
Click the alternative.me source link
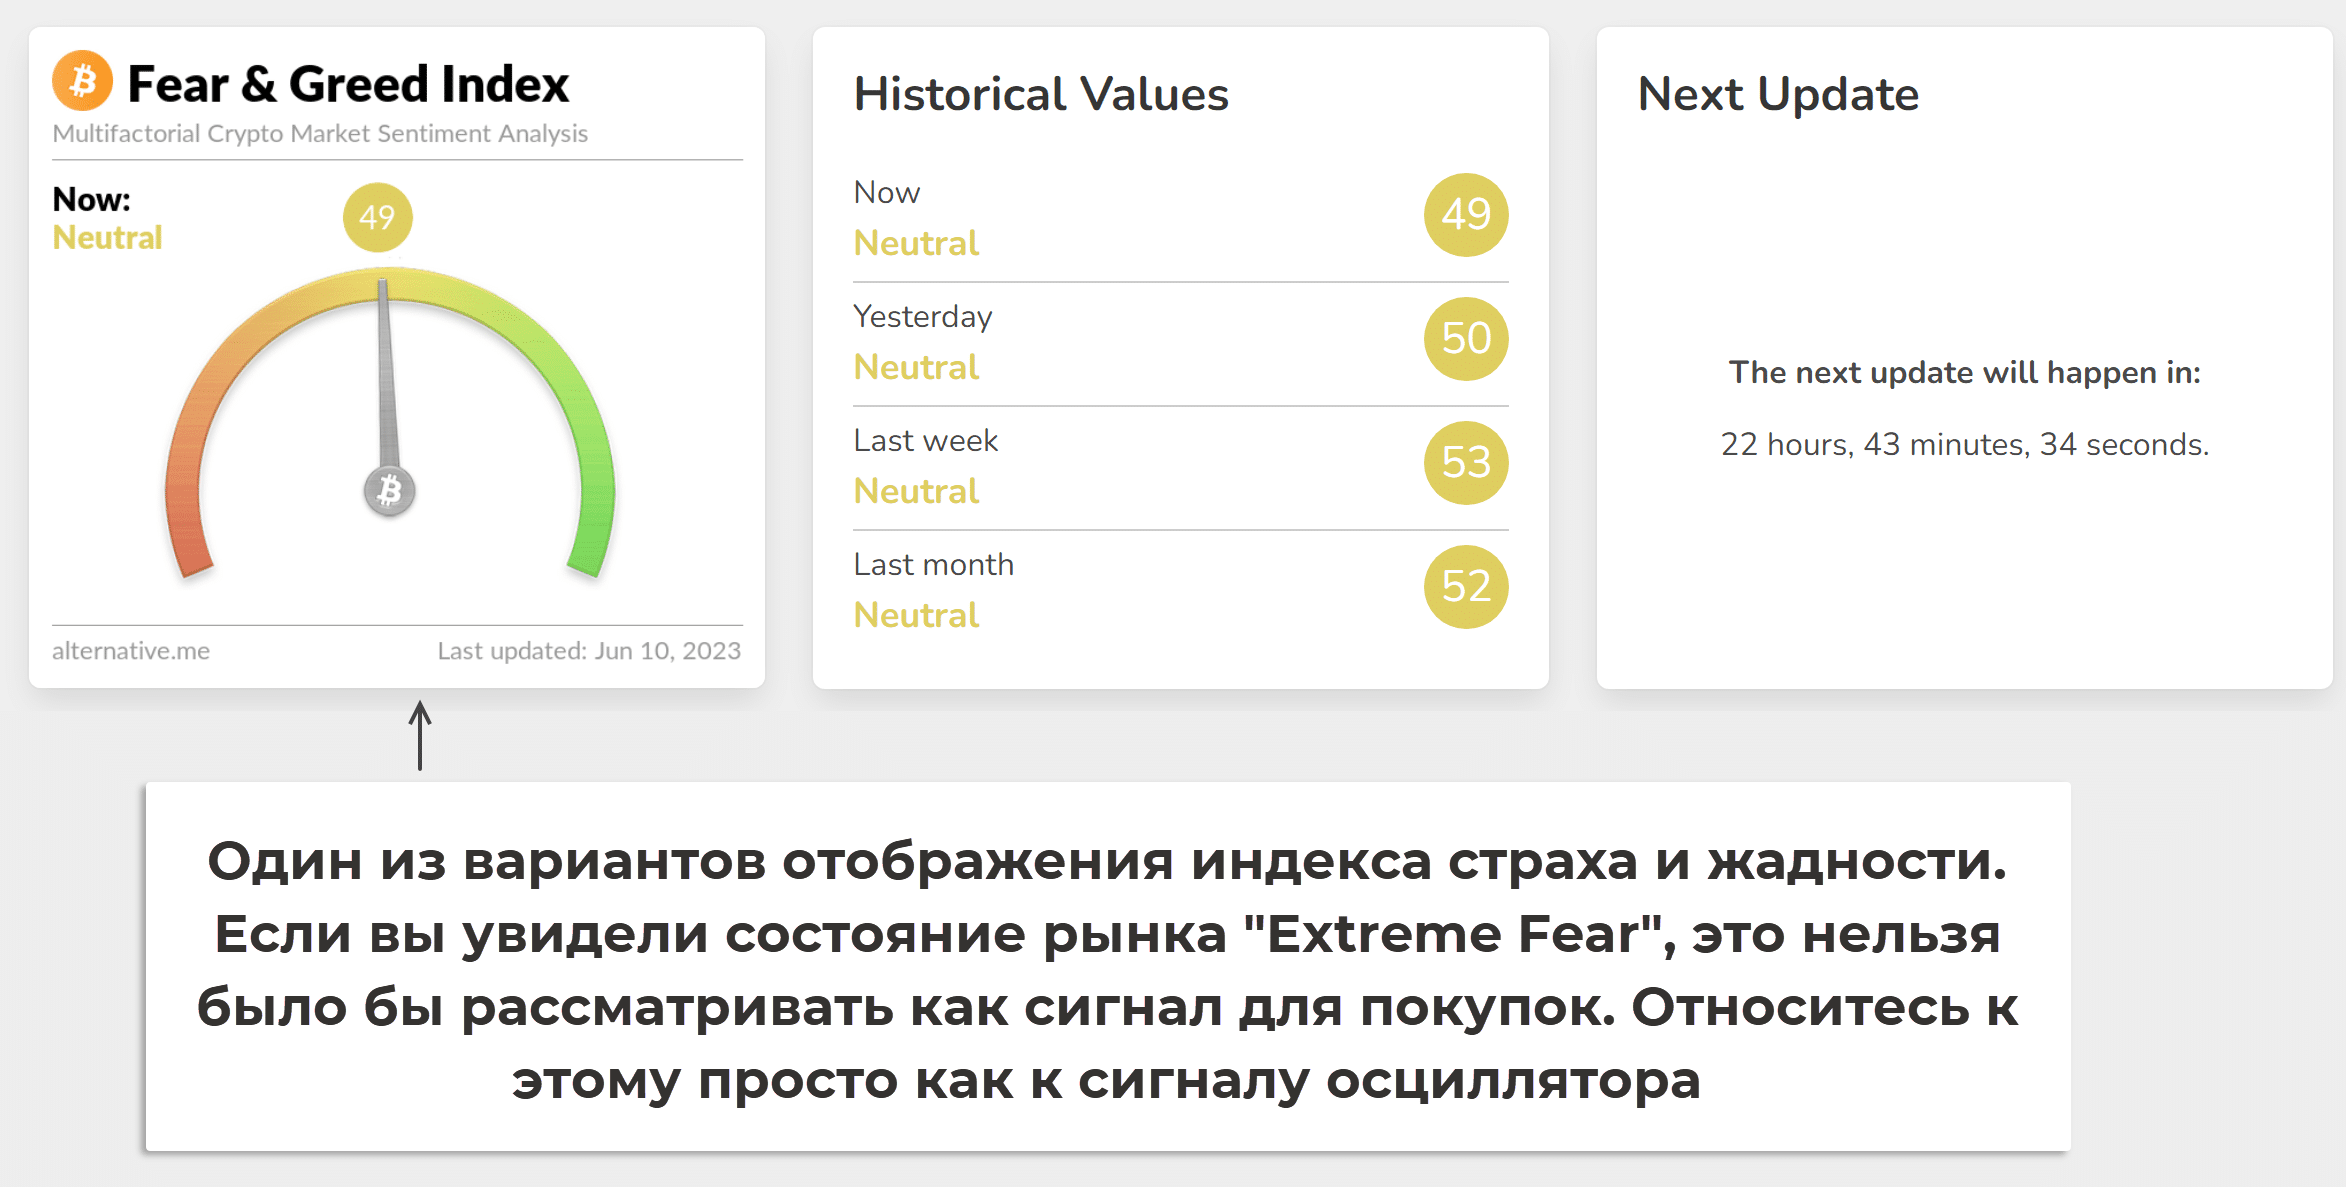pos(131,651)
